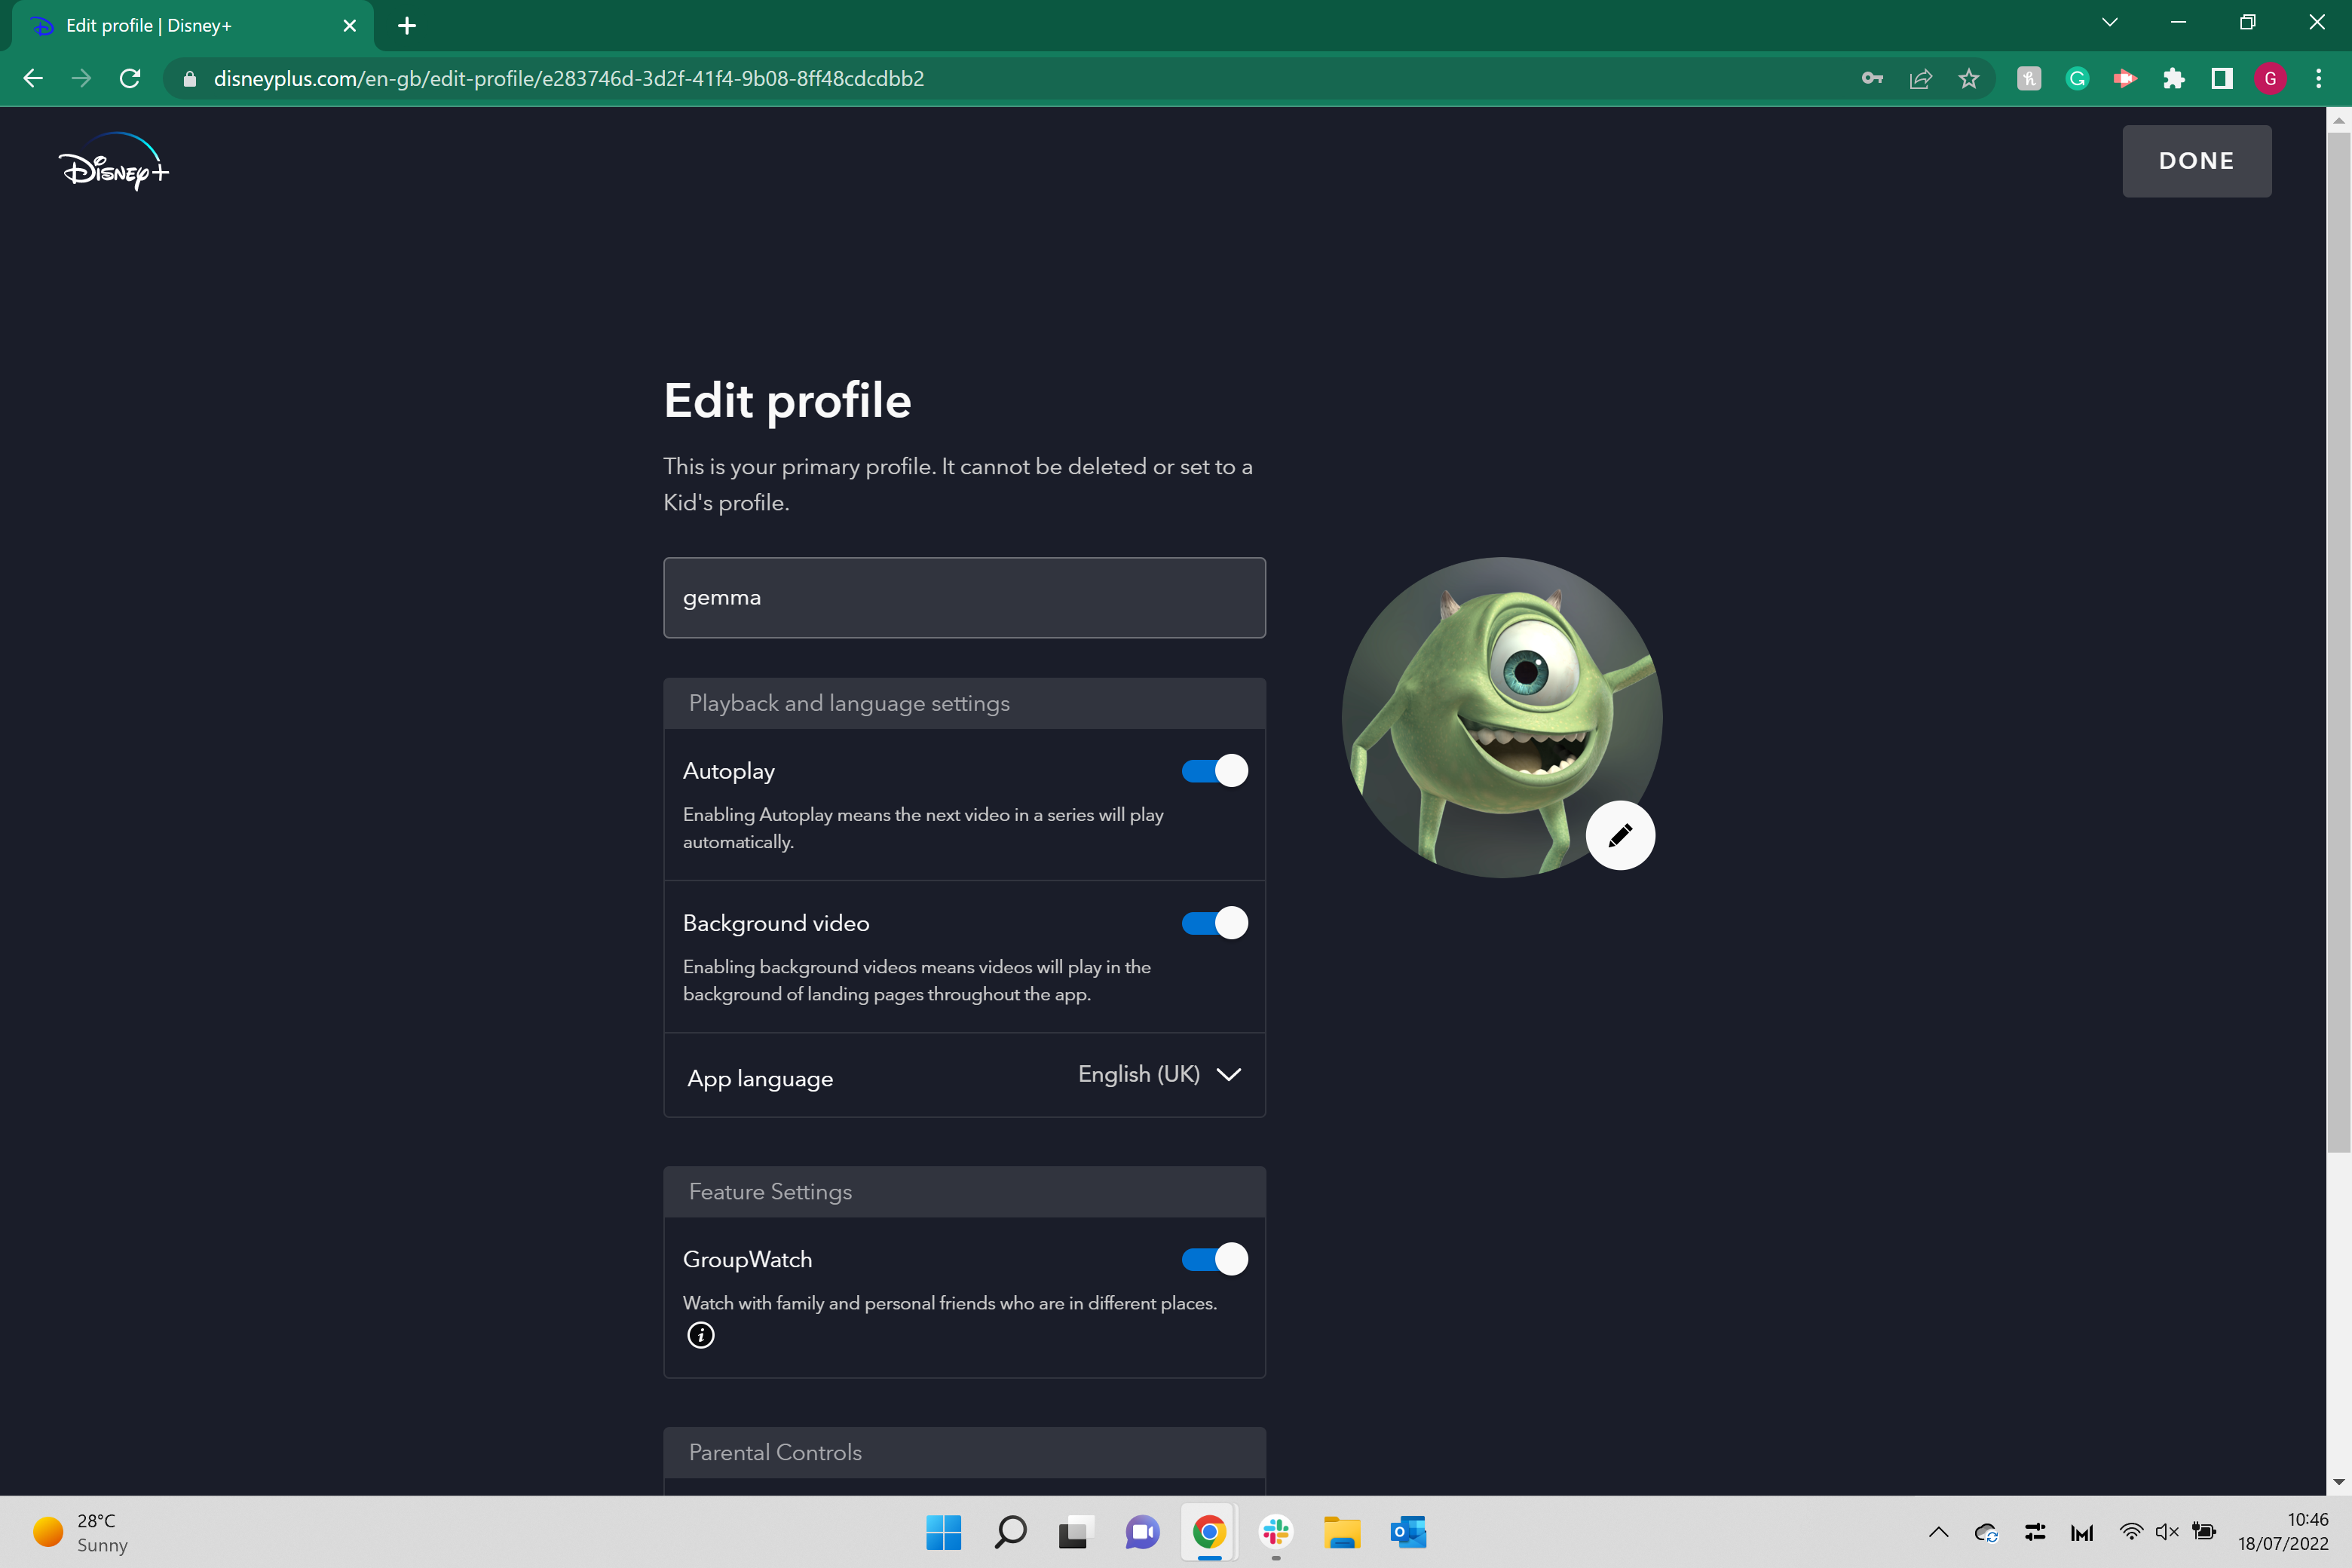
Task: Click the Grammarly extension icon
Action: point(2077,78)
